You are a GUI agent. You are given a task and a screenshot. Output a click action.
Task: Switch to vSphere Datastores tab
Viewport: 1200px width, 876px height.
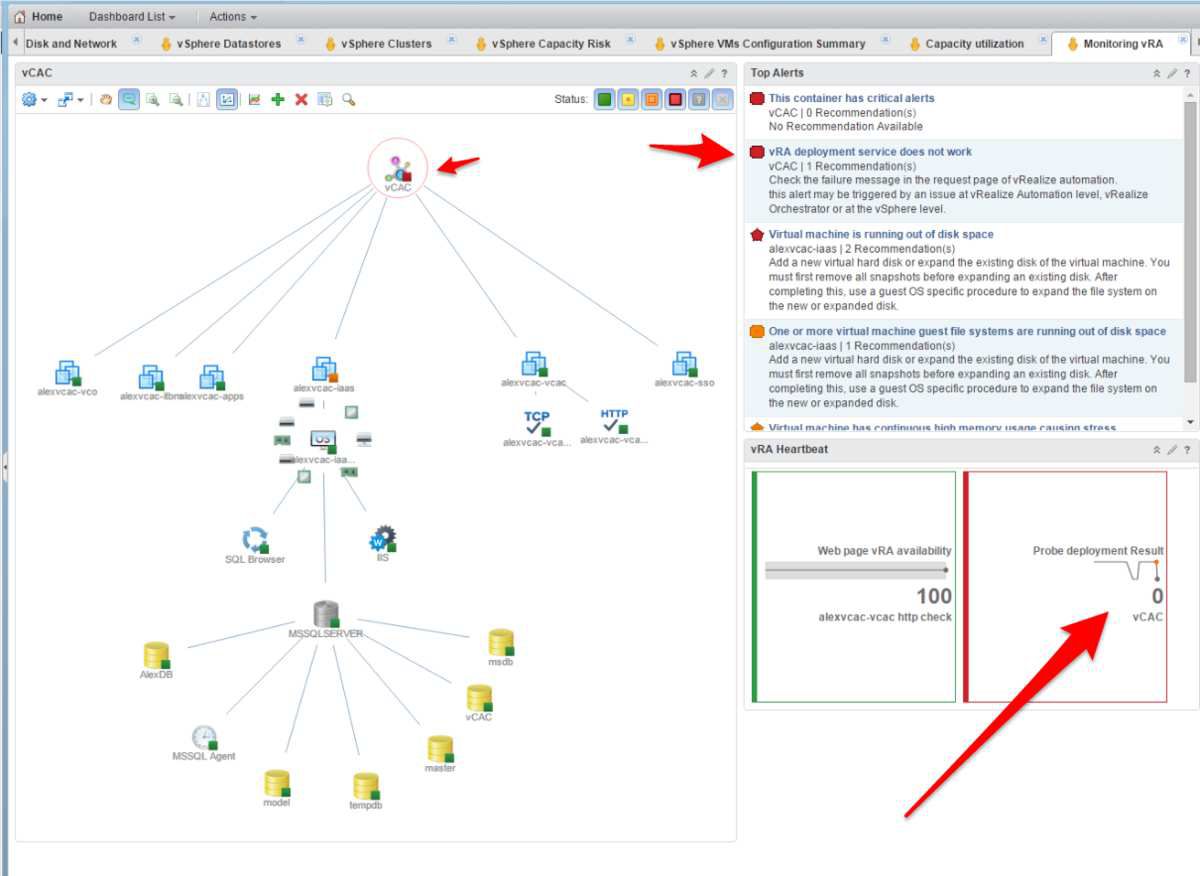tap(228, 43)
